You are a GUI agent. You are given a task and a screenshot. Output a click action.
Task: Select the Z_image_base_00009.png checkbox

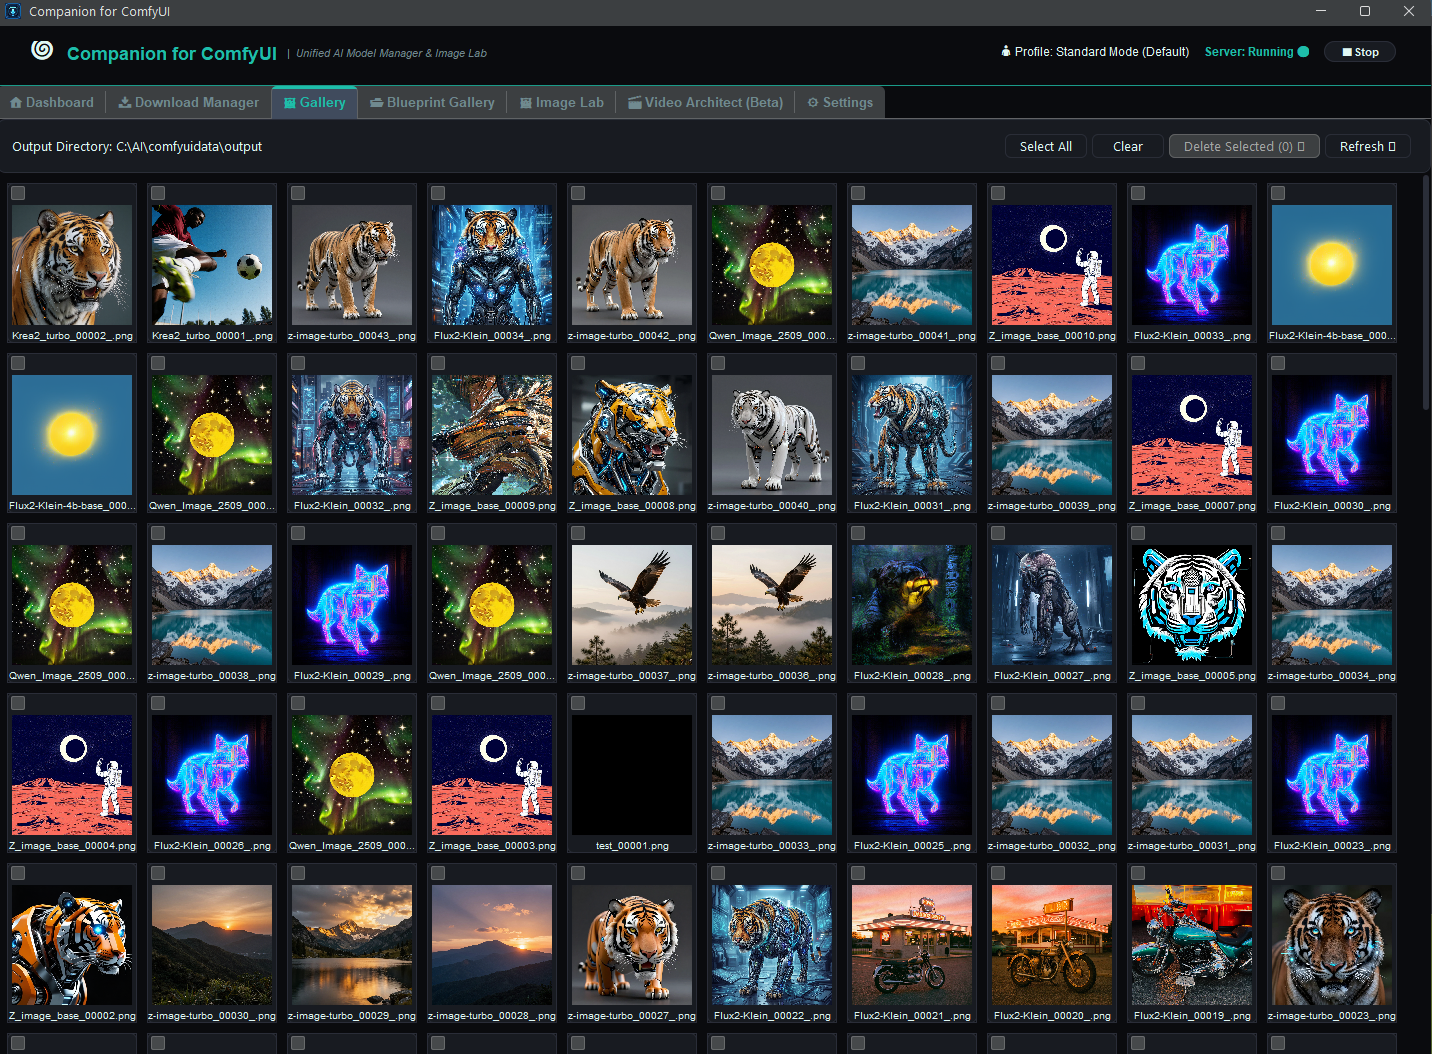click(438, 363)
